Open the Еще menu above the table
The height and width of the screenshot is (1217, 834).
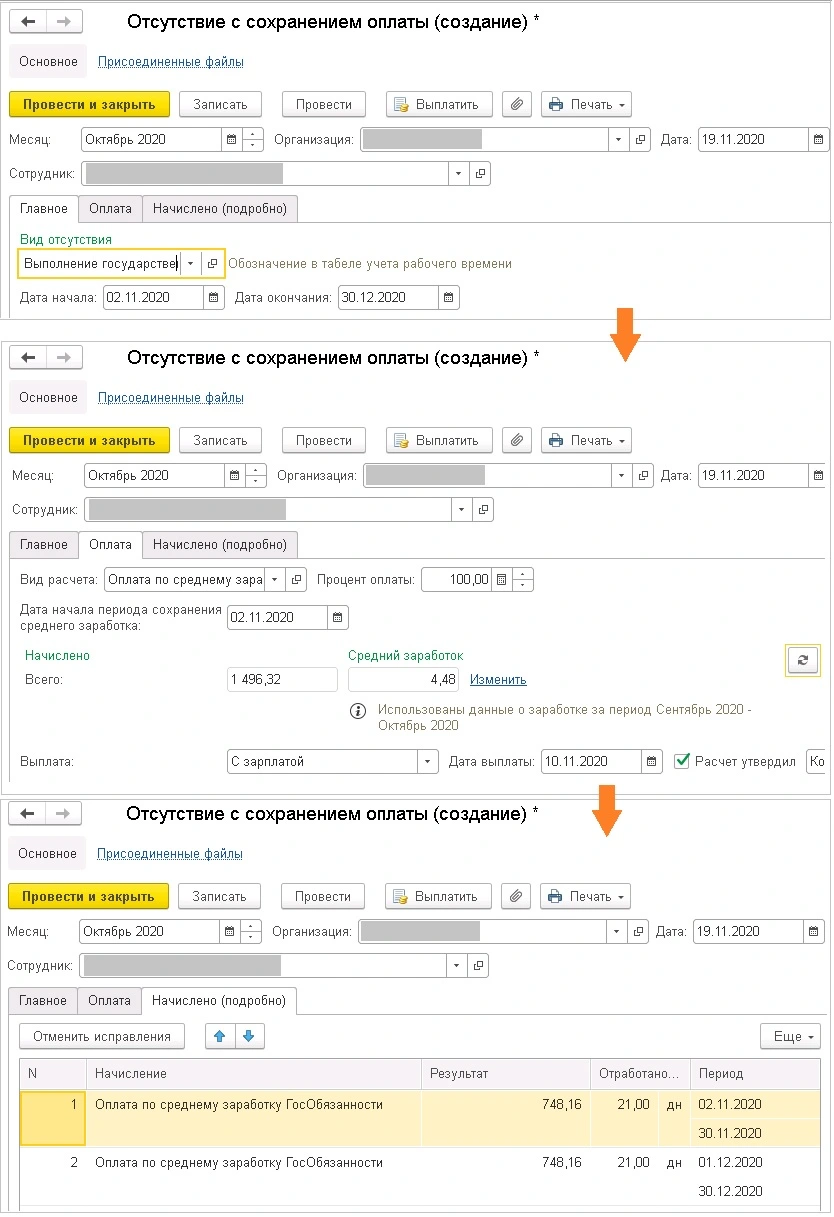[x=790, y=1036]
